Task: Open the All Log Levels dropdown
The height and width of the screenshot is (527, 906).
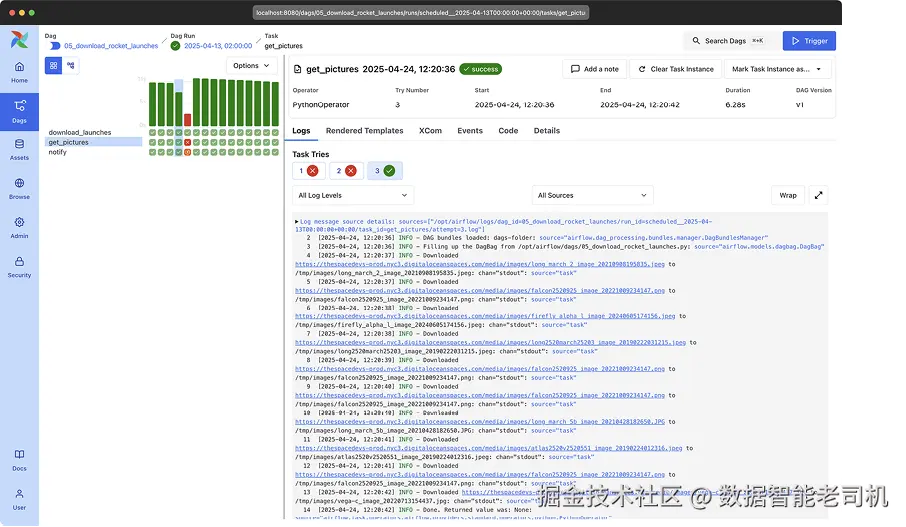Action: pos(352,195)
